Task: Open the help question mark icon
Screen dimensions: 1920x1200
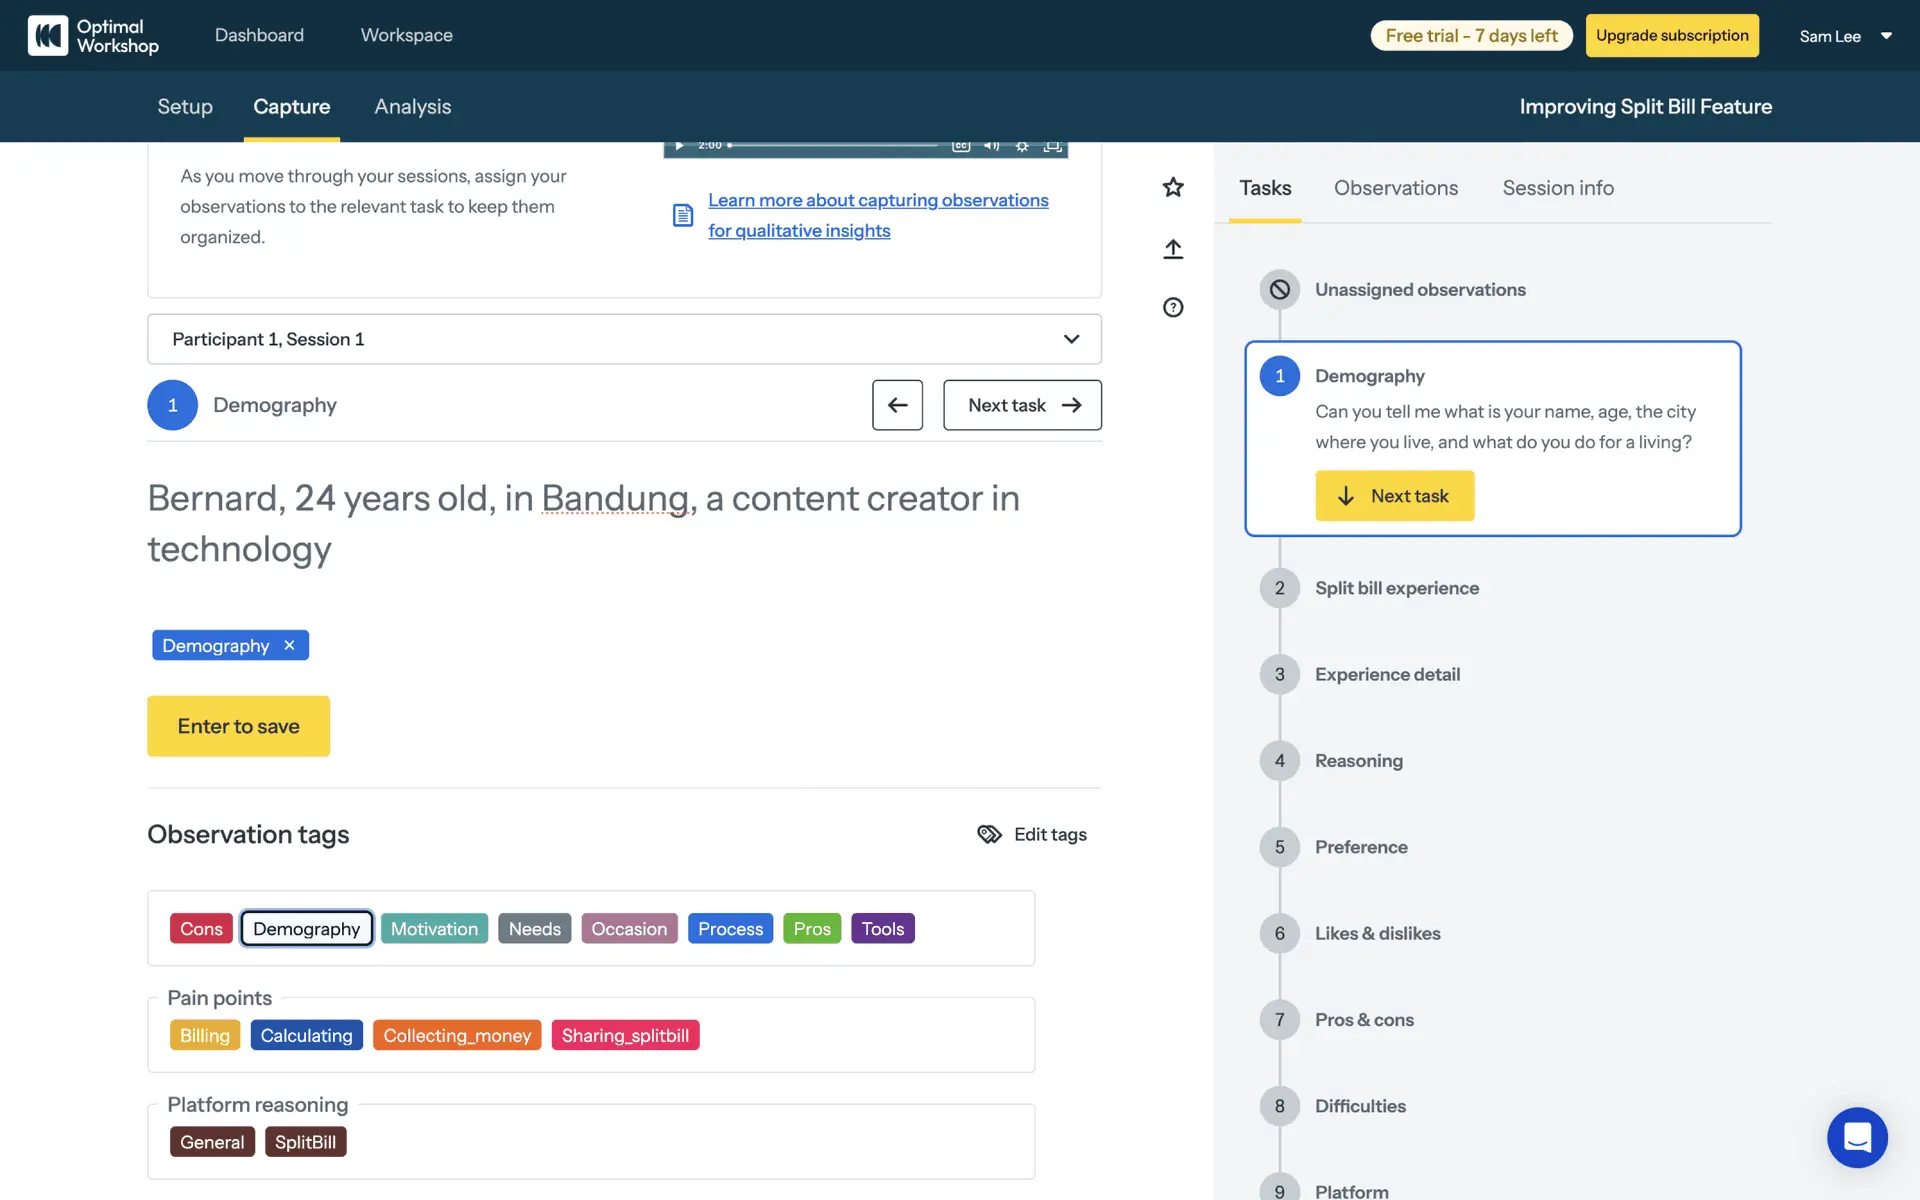Action: click(1173, 307)
